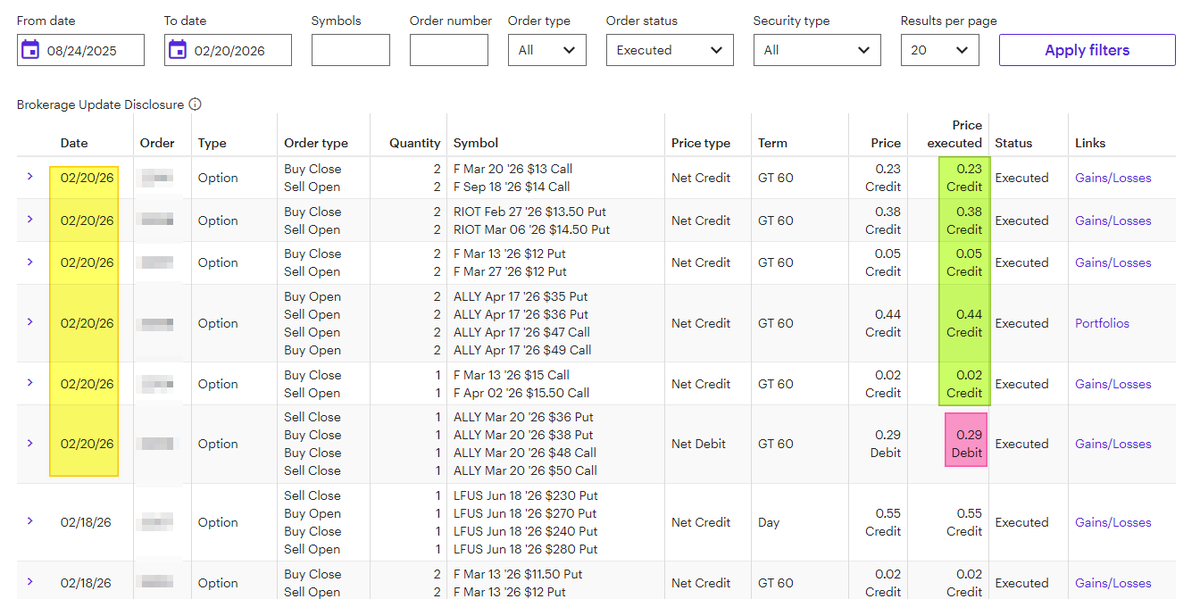This screenshot has width=1200, height=599.
Task: Select symbol LFUS Jun 18 '26 $230 Put
Action: (525, 495)
